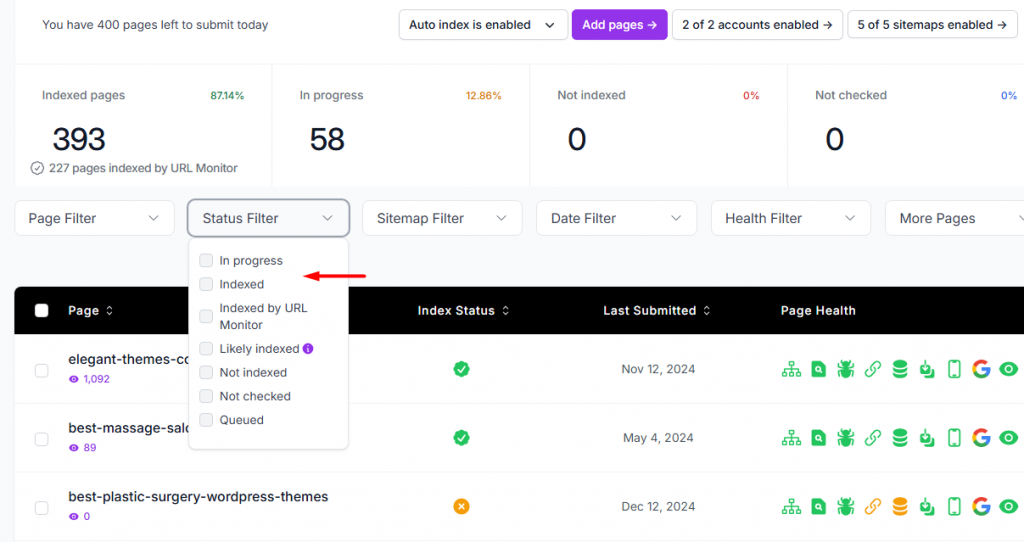Toggle select-all checkbox in table header
Viewport: 1024px width, 542px height.
(42, 311)
